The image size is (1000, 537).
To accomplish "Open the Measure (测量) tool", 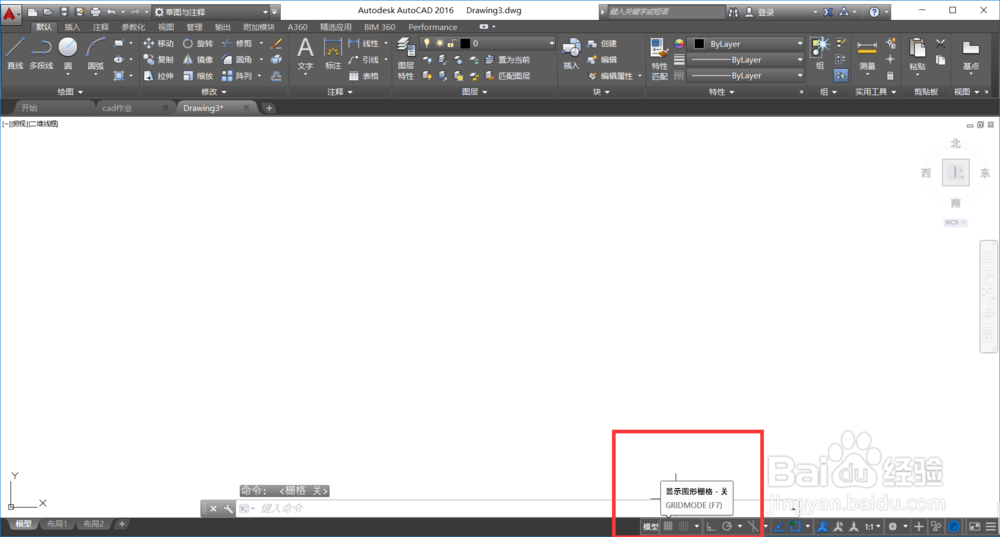I will [867, 54].
